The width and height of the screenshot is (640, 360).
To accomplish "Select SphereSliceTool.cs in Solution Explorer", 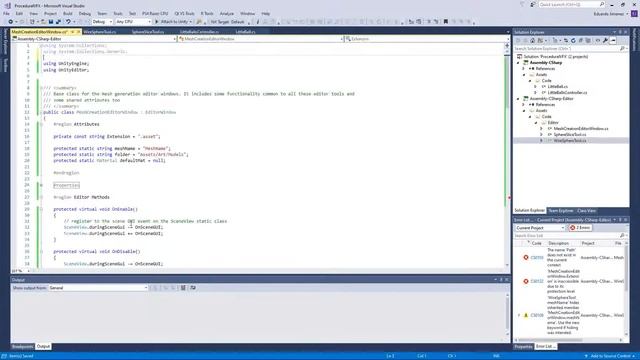I will (570, 134).
